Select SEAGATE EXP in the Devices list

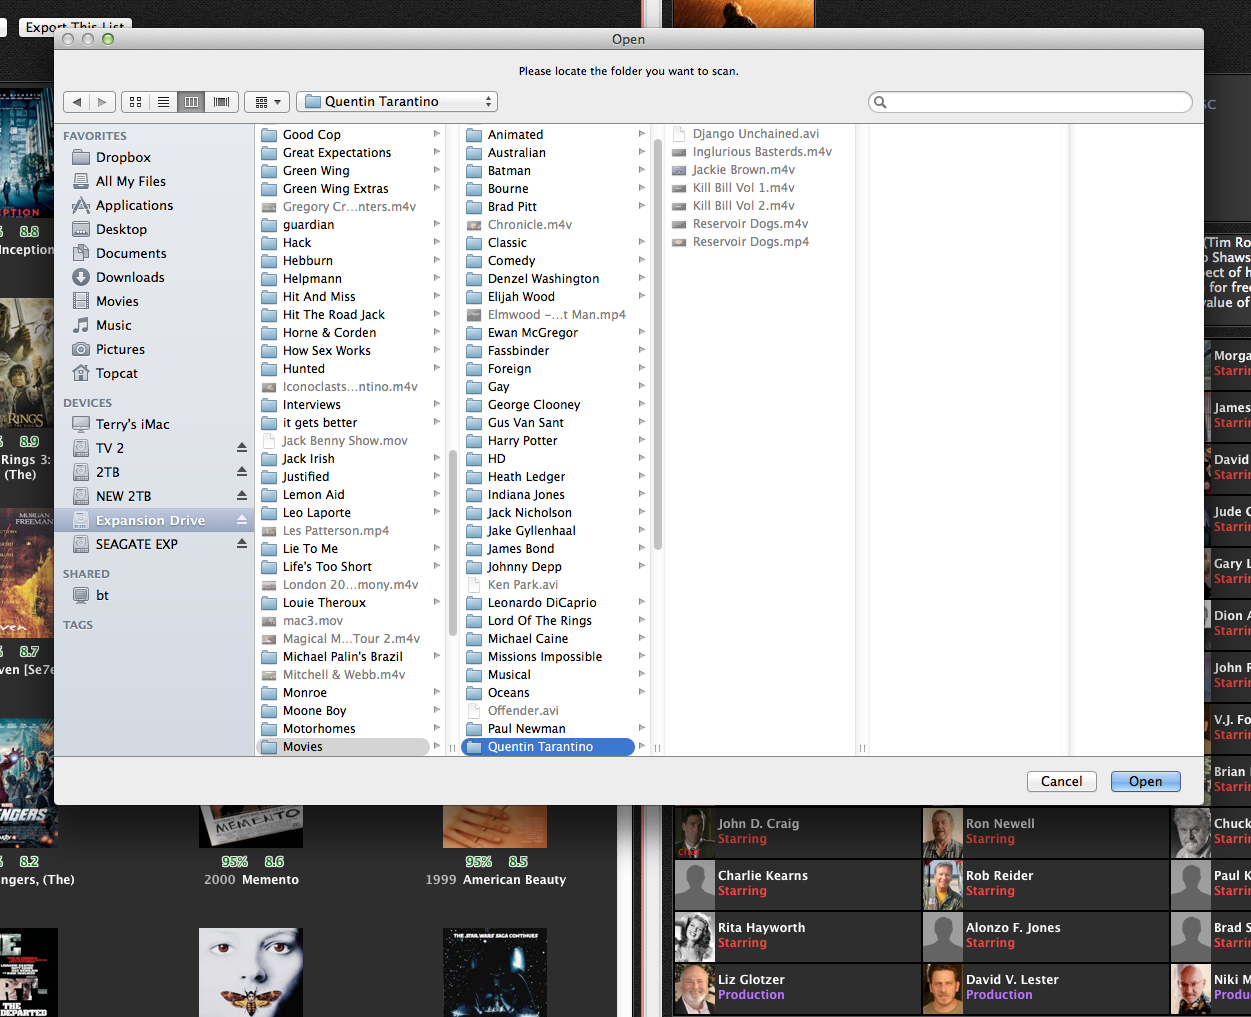pos(154,544)
